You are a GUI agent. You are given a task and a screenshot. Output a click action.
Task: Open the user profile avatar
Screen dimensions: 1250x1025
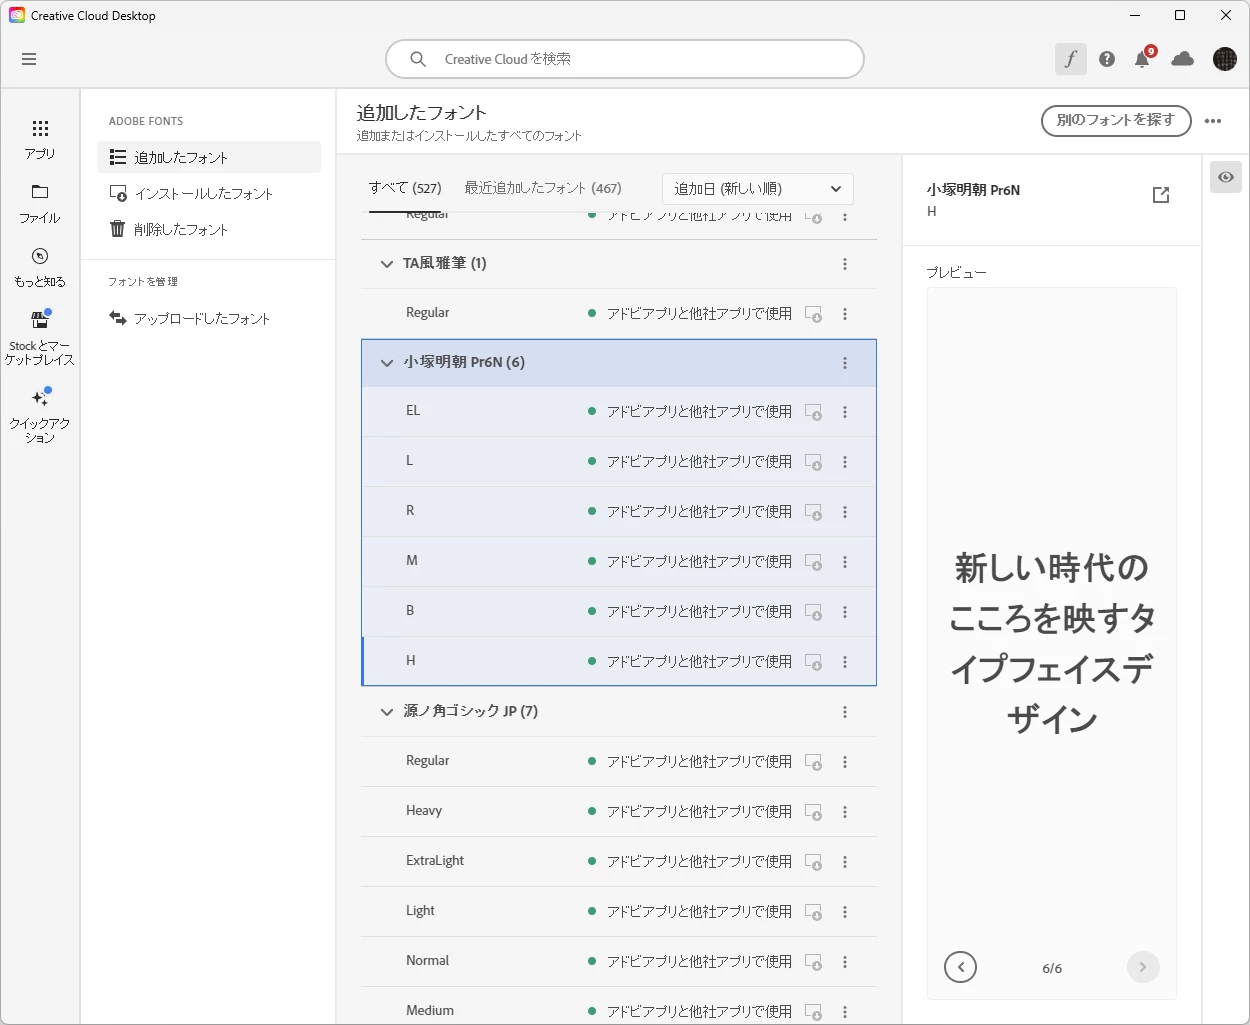coord(1225,59)
